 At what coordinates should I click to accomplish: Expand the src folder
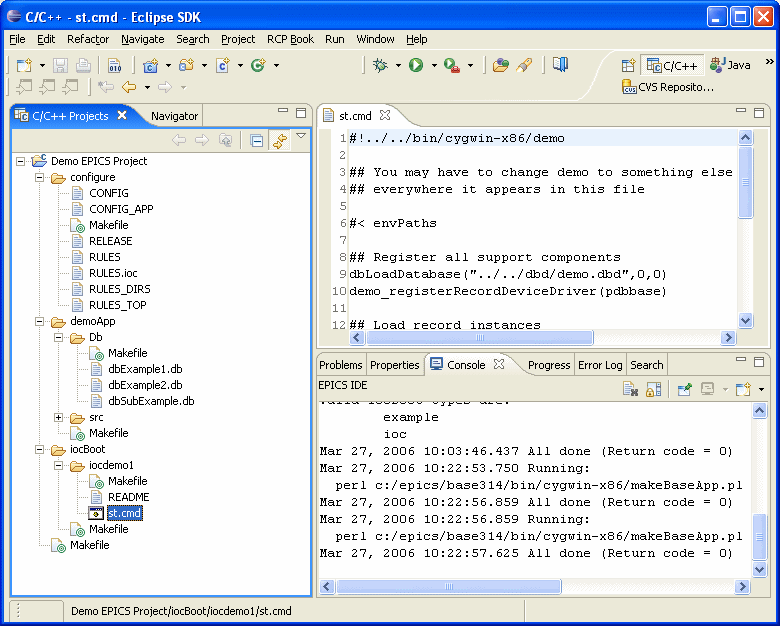(x=59, y=417)
